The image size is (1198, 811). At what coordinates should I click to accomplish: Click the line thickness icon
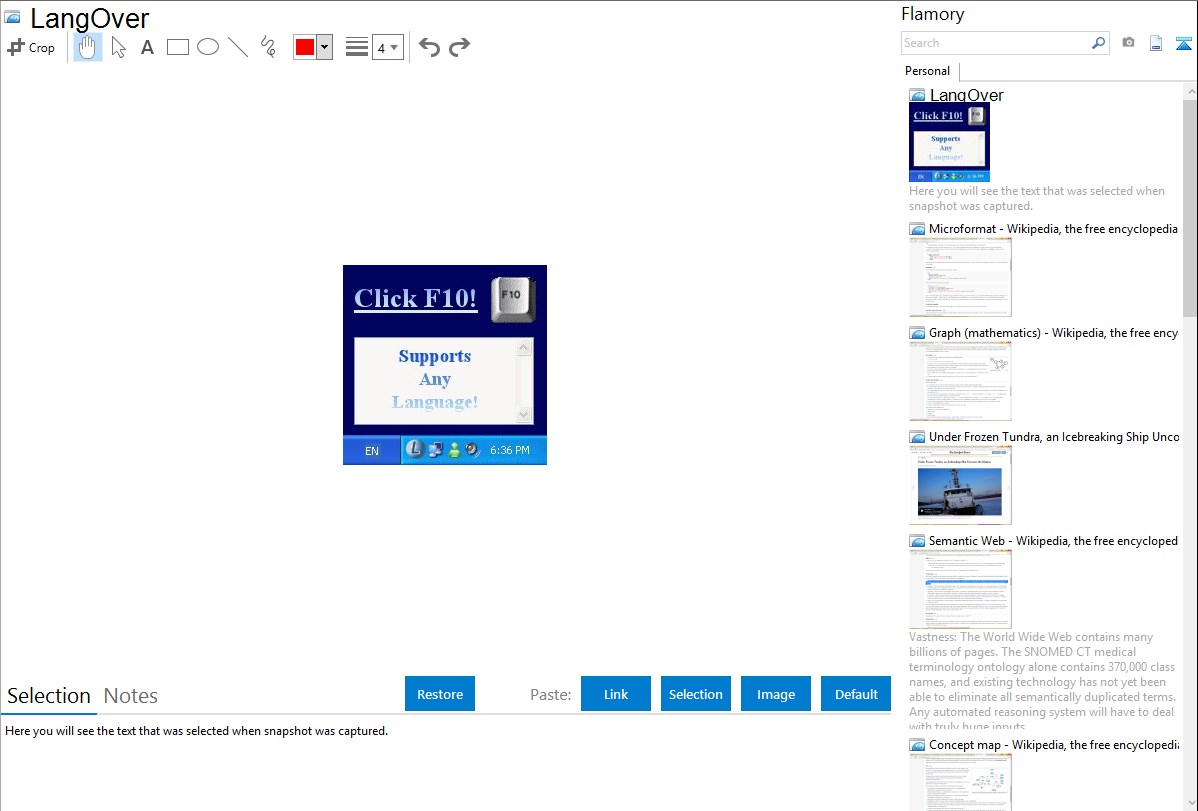click(x=357, y=47)
